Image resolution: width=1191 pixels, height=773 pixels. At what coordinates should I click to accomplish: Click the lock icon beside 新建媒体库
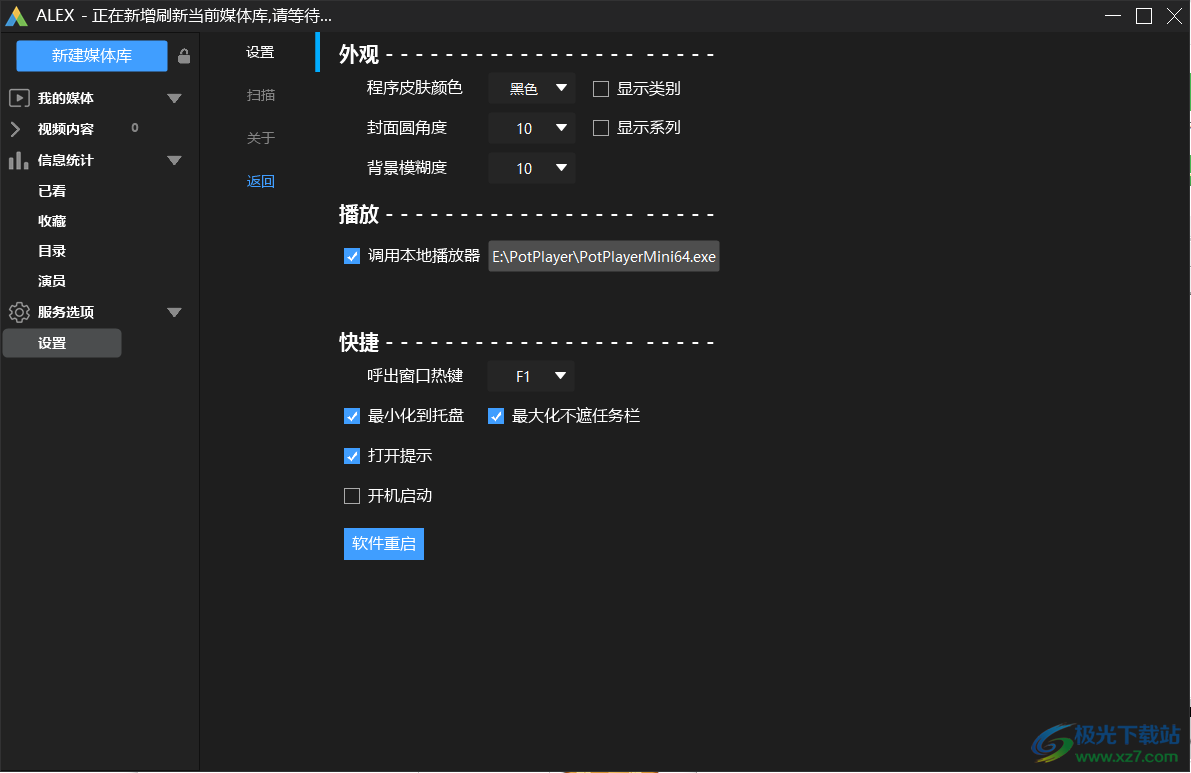point(184,57)
